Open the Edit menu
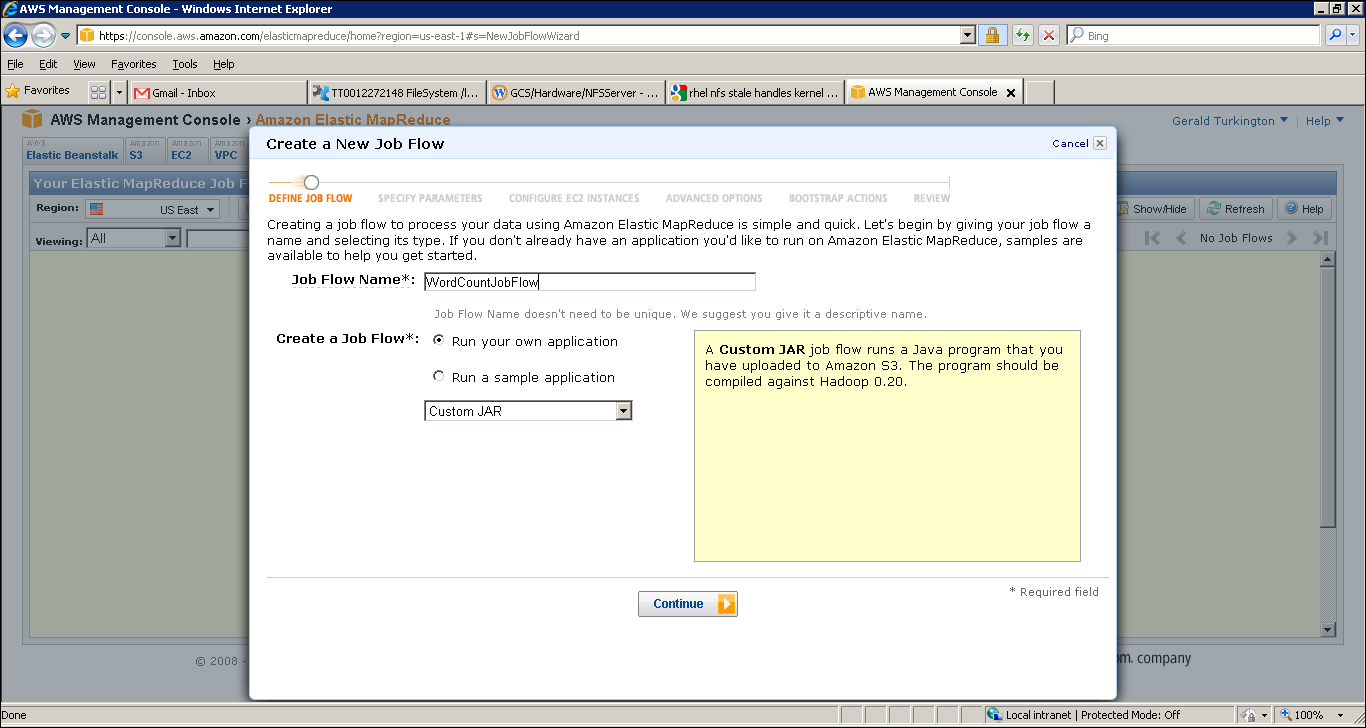This screenshot has height=728, width=1366. click(x=48, y=64)
